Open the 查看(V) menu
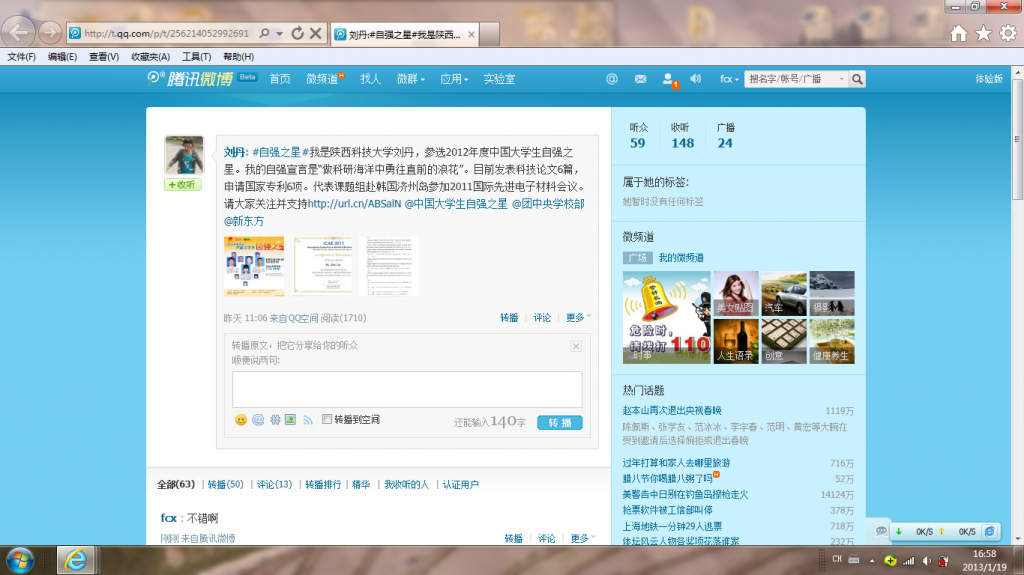Viewport: 1024px width, 575px height. click(x=104, y=57)
